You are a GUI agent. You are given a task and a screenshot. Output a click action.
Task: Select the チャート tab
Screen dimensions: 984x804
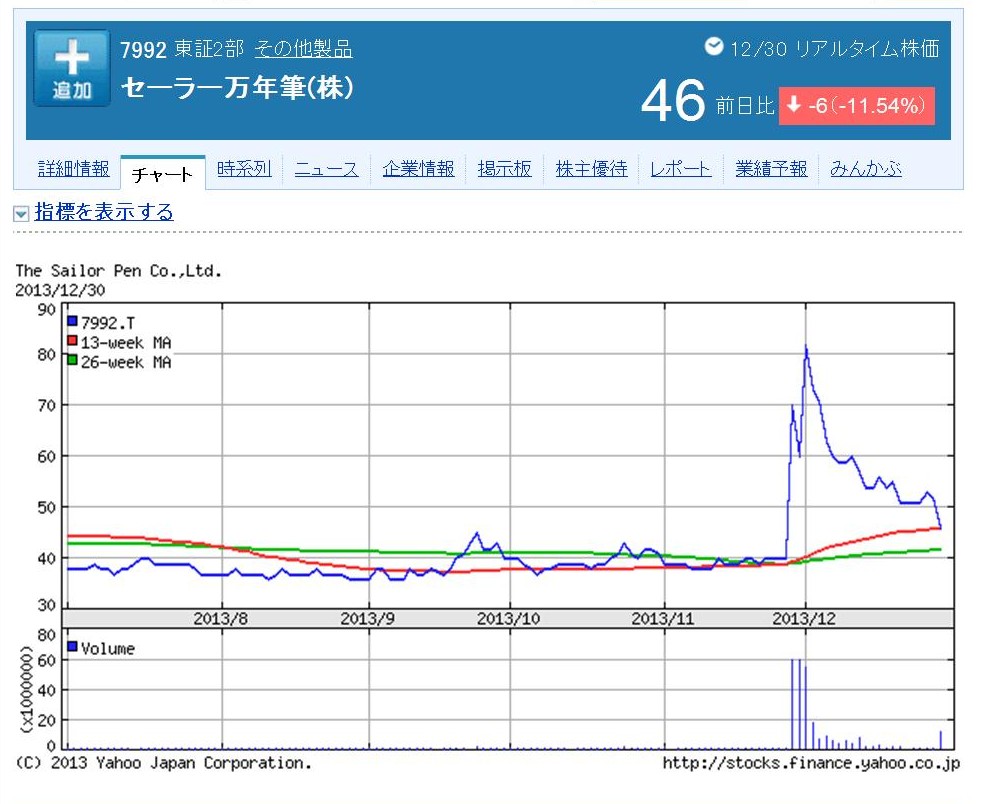click(x=163, y=174)
